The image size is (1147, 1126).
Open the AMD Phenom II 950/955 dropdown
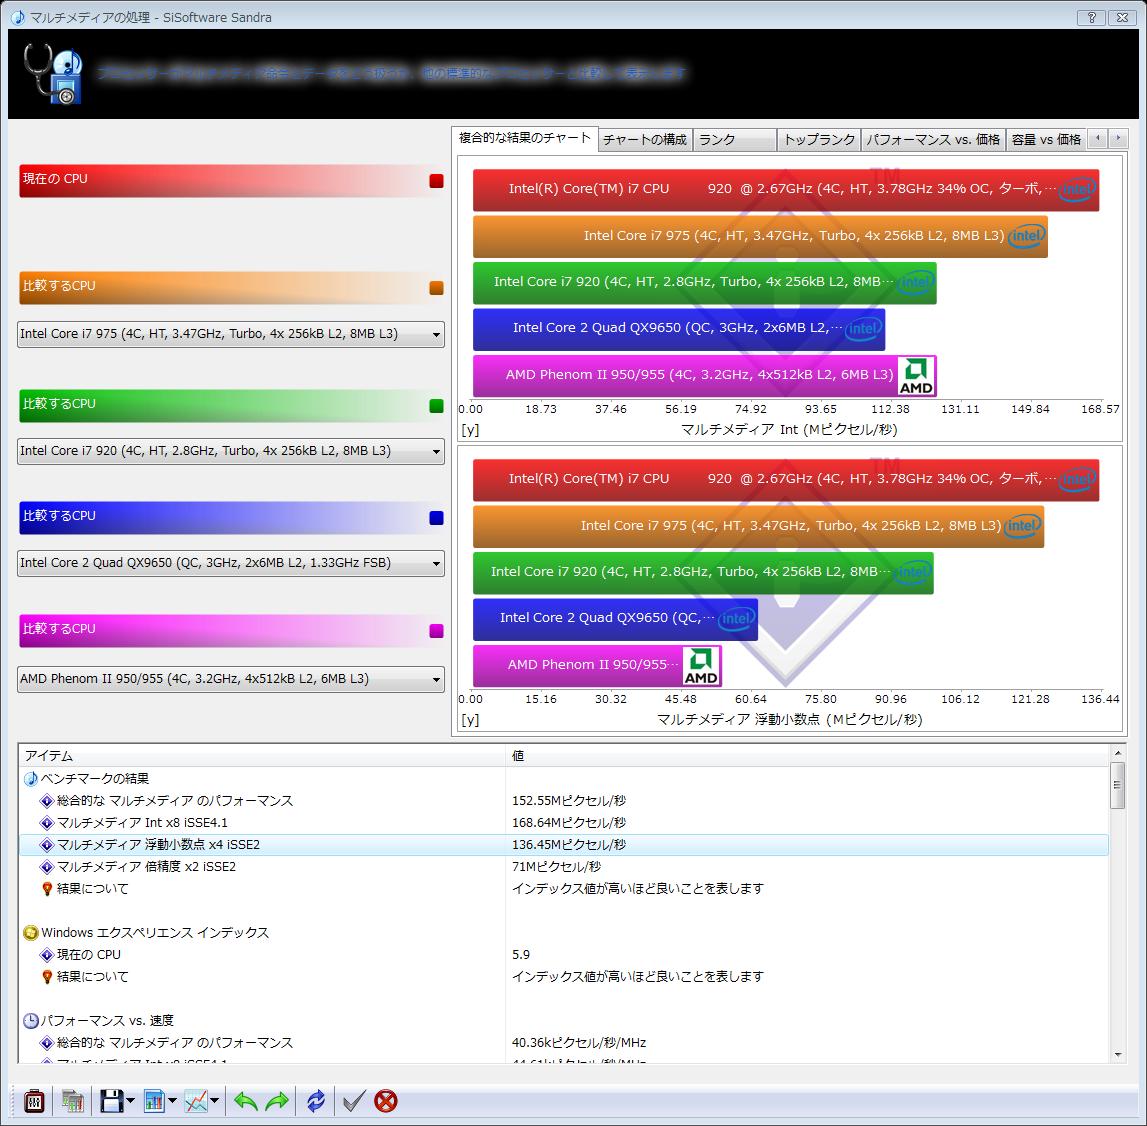click(x=230, y=679)
